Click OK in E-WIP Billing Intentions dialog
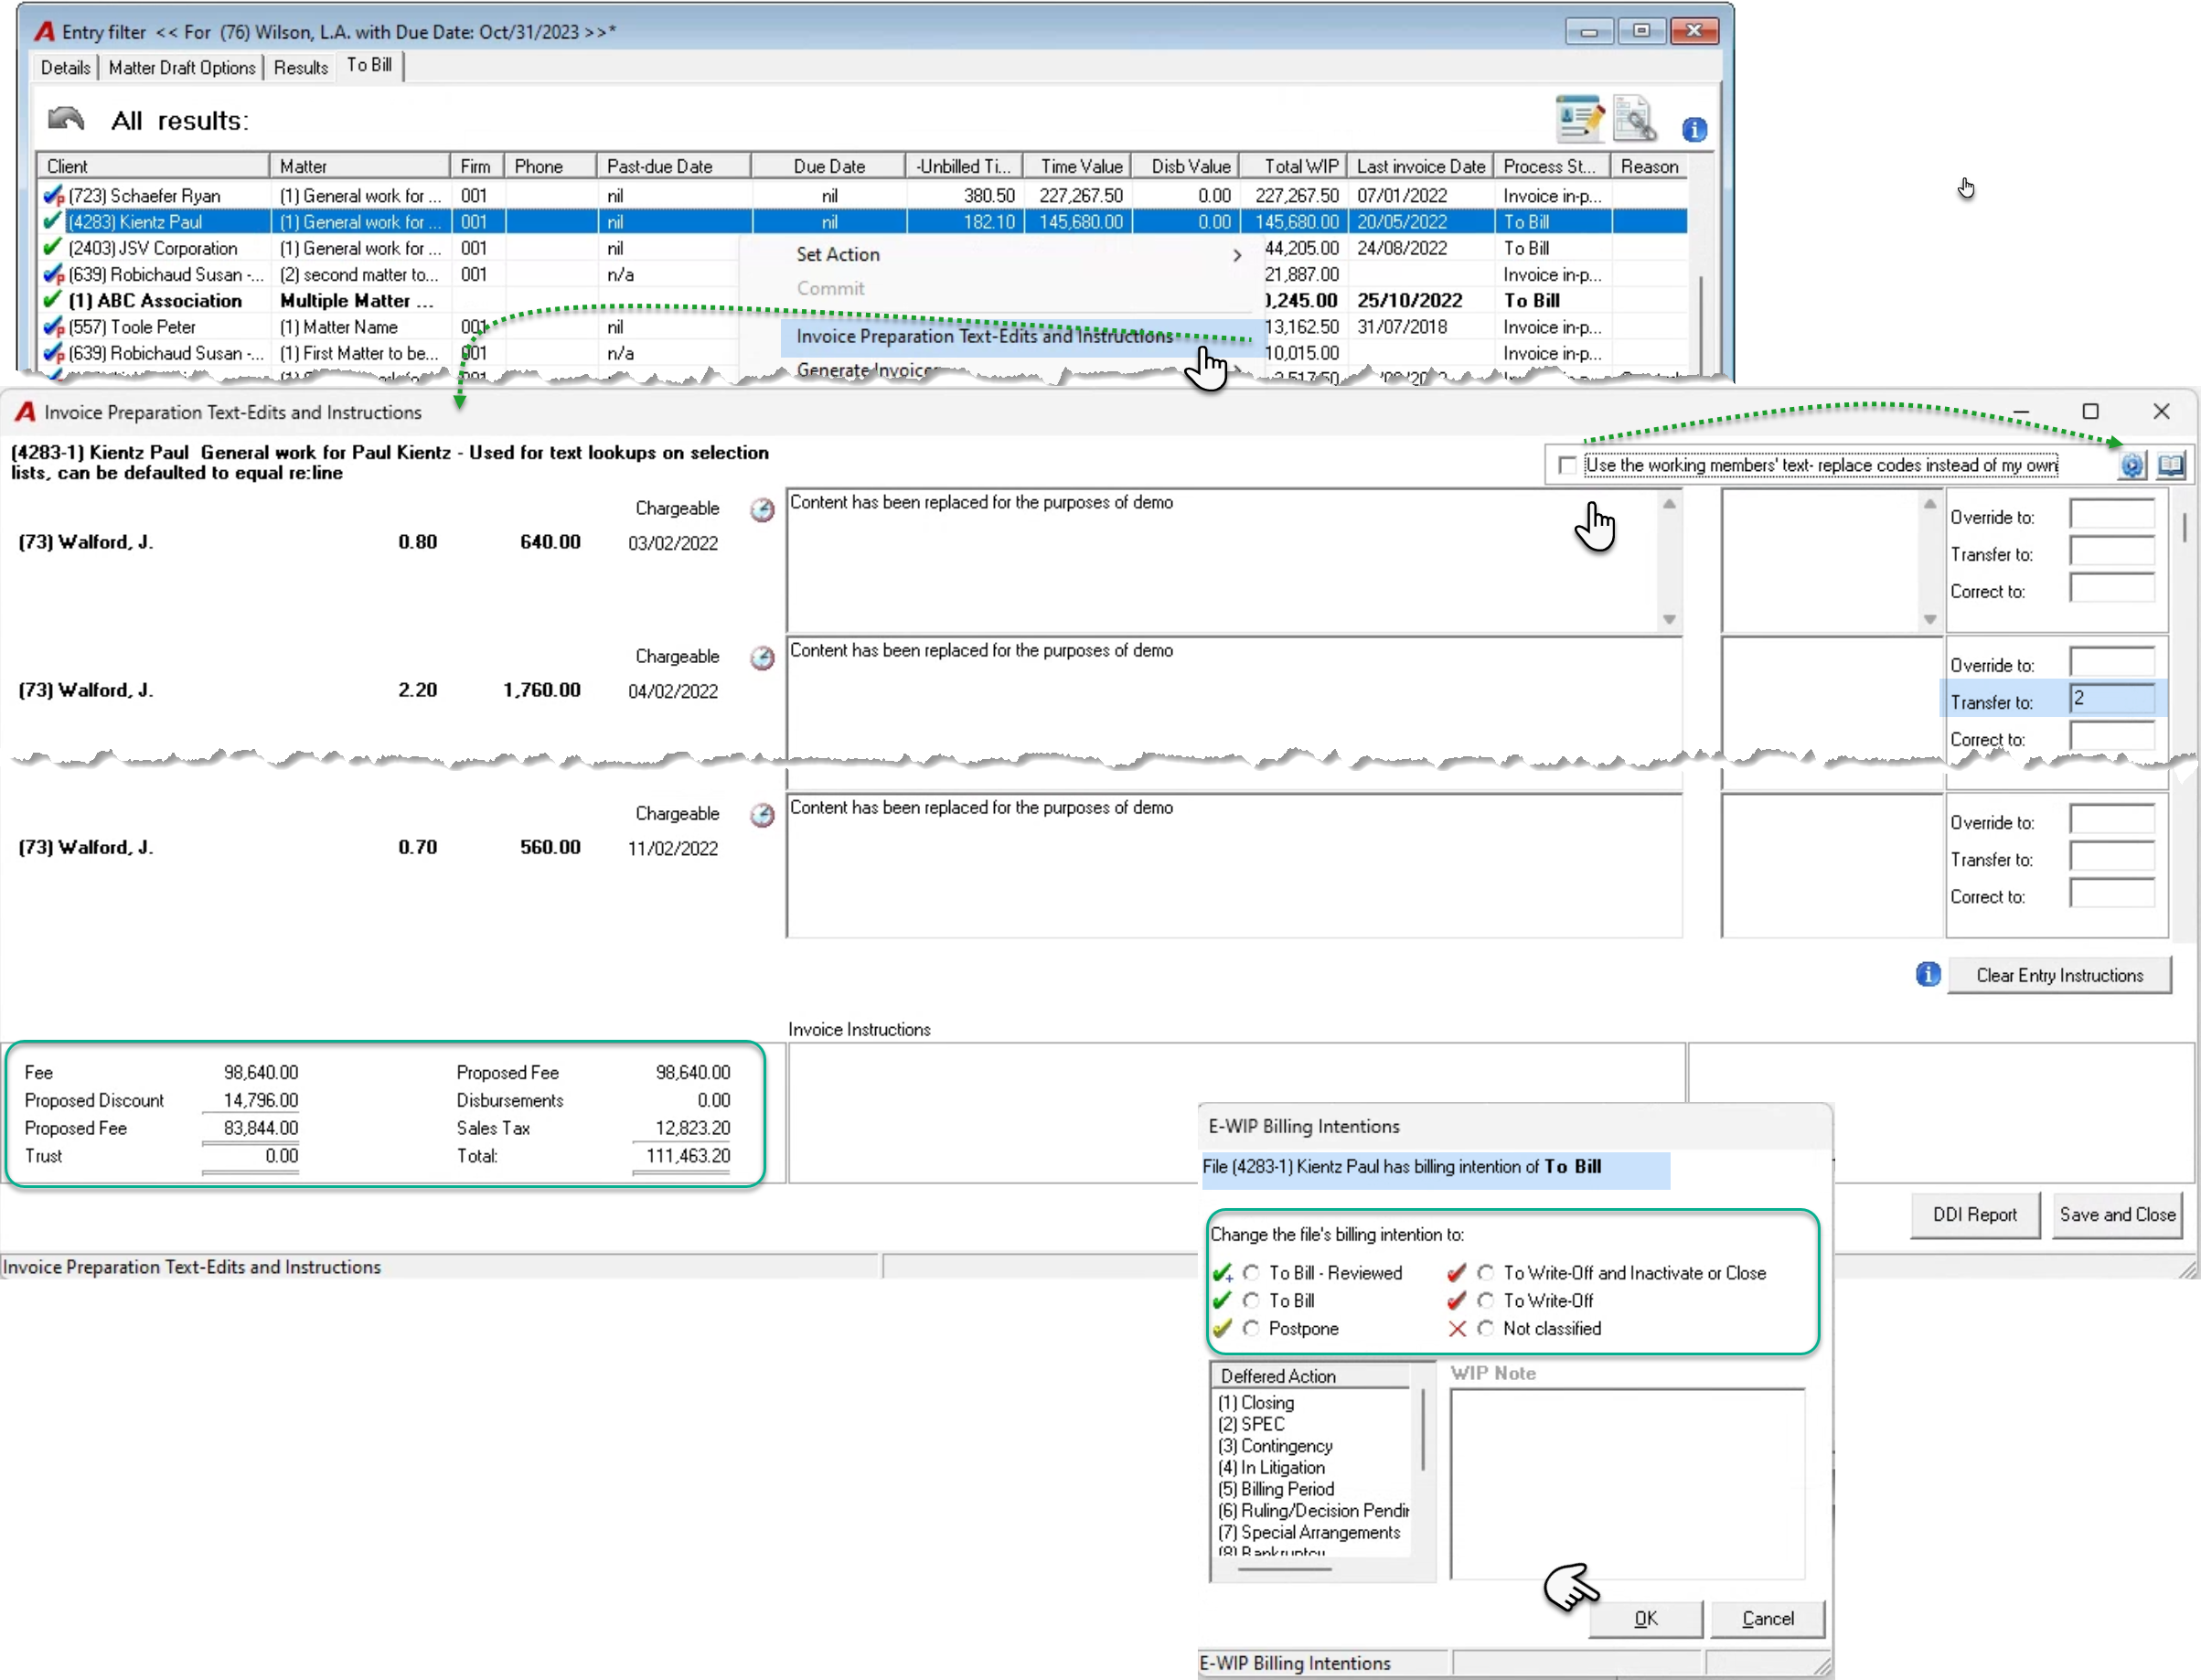The height and width of the screenshot is (1680, 2201). (1645, 1618)
